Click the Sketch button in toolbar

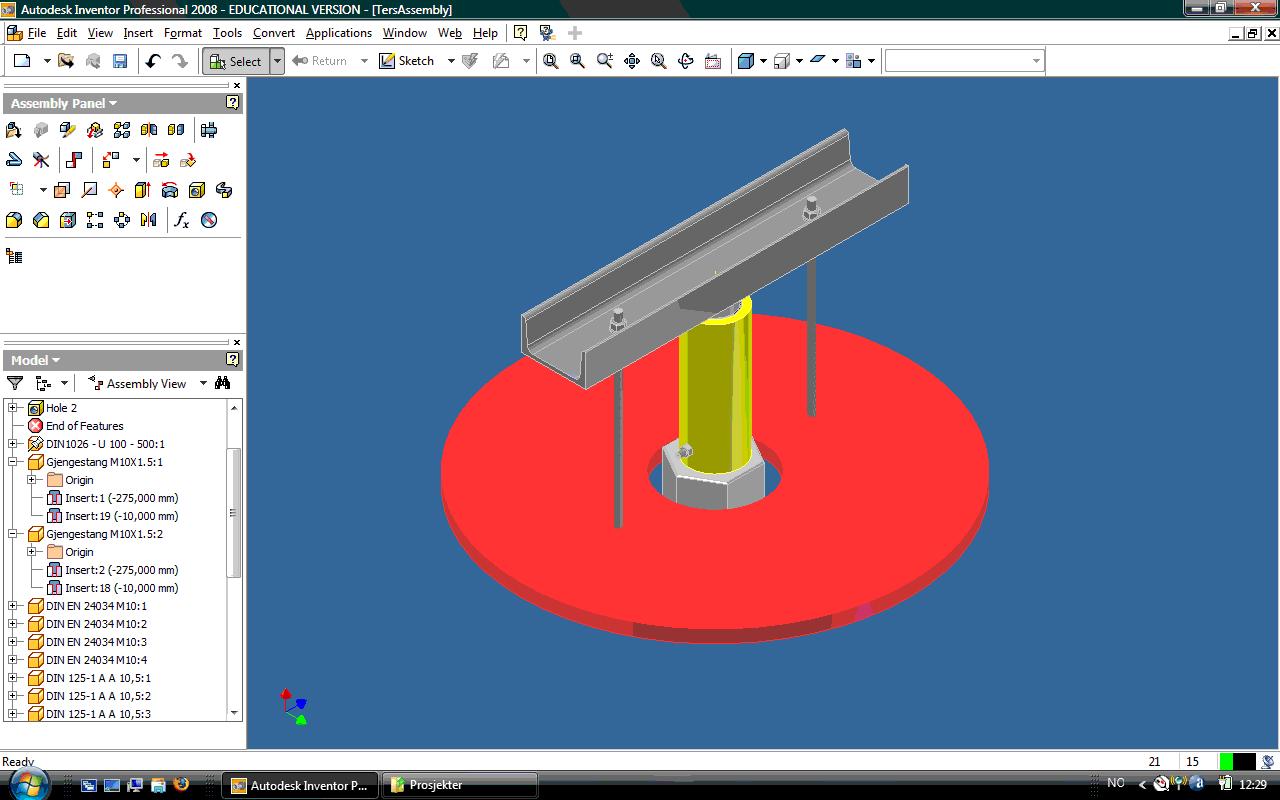pos(406,61)
